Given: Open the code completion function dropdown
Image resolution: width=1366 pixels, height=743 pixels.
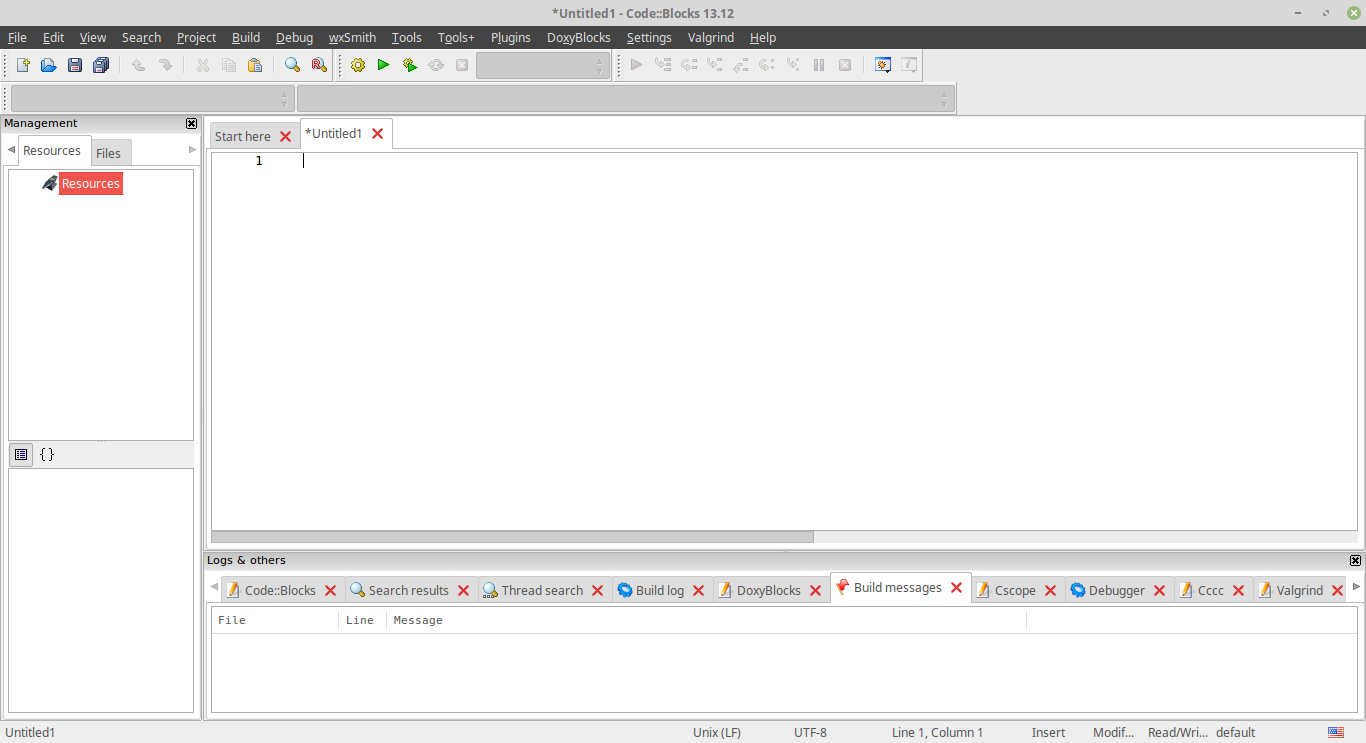Looking at the screenshot, I should point(625,99).
